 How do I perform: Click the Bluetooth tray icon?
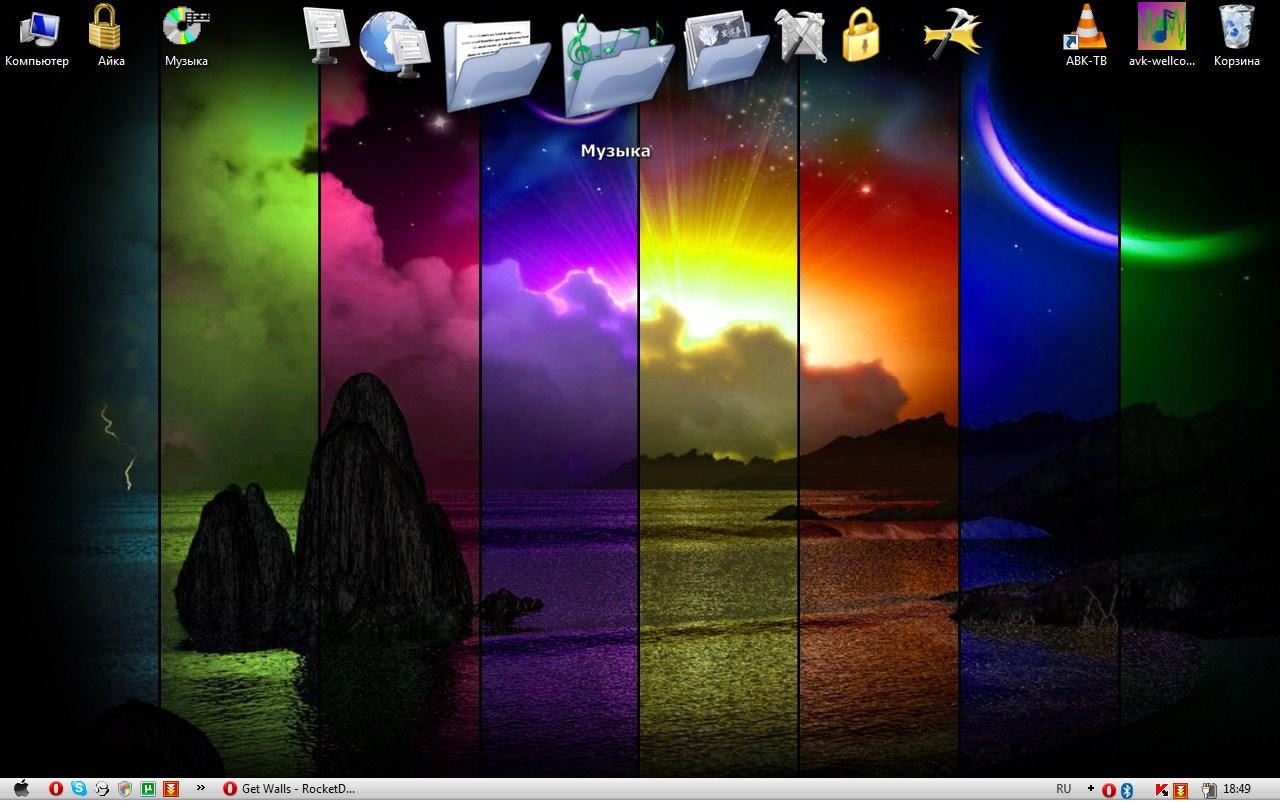point(1126,790)
